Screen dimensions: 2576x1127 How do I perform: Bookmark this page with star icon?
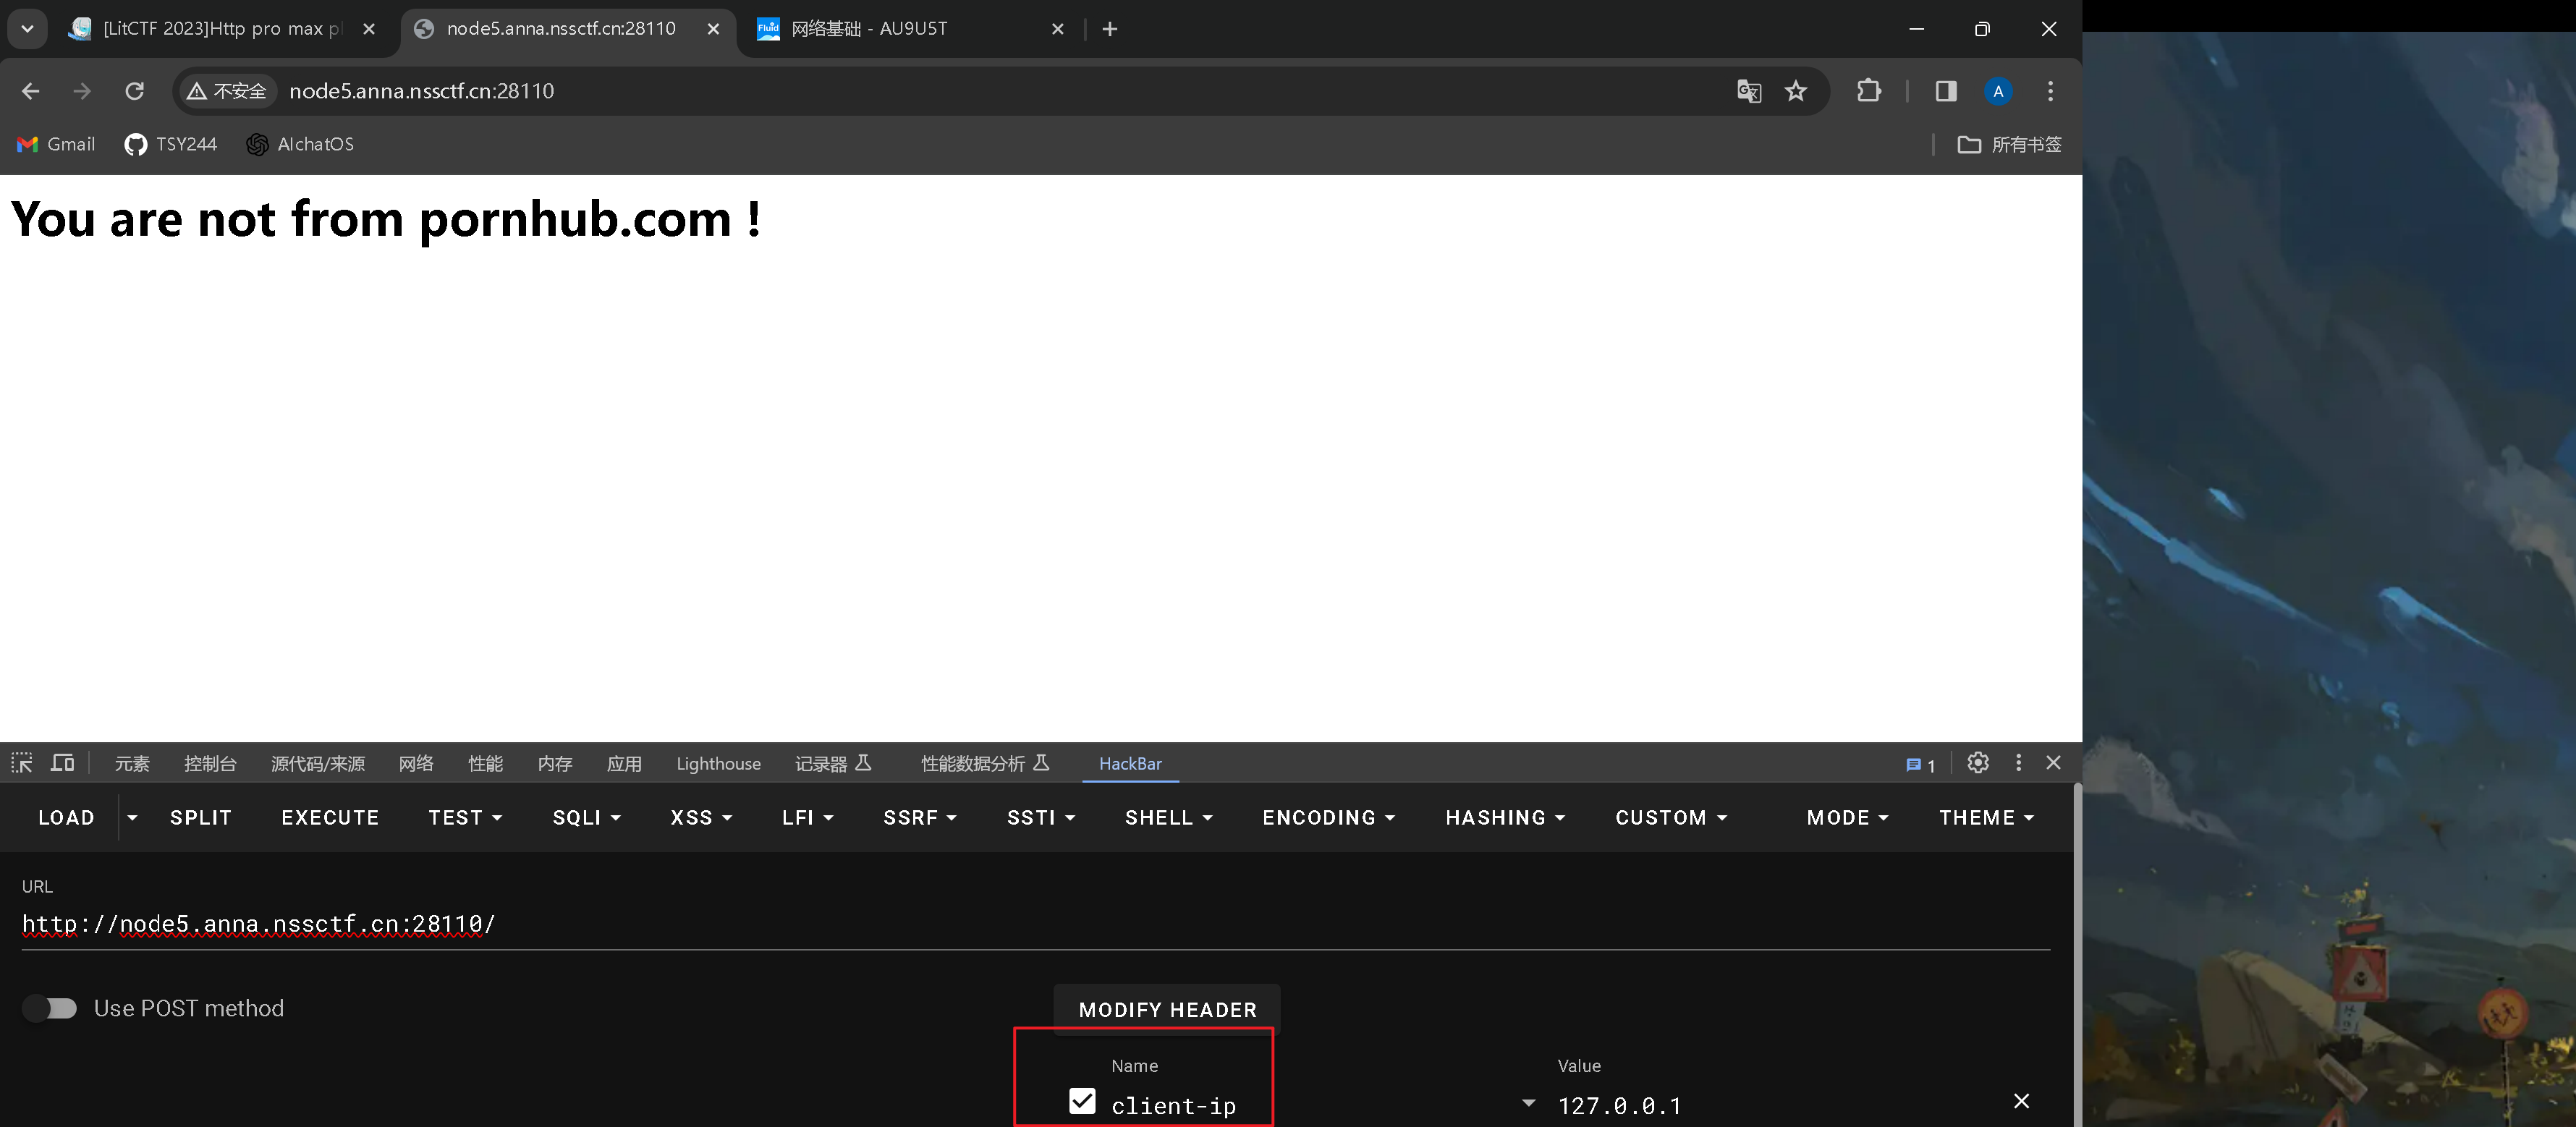coord(1796,91)
